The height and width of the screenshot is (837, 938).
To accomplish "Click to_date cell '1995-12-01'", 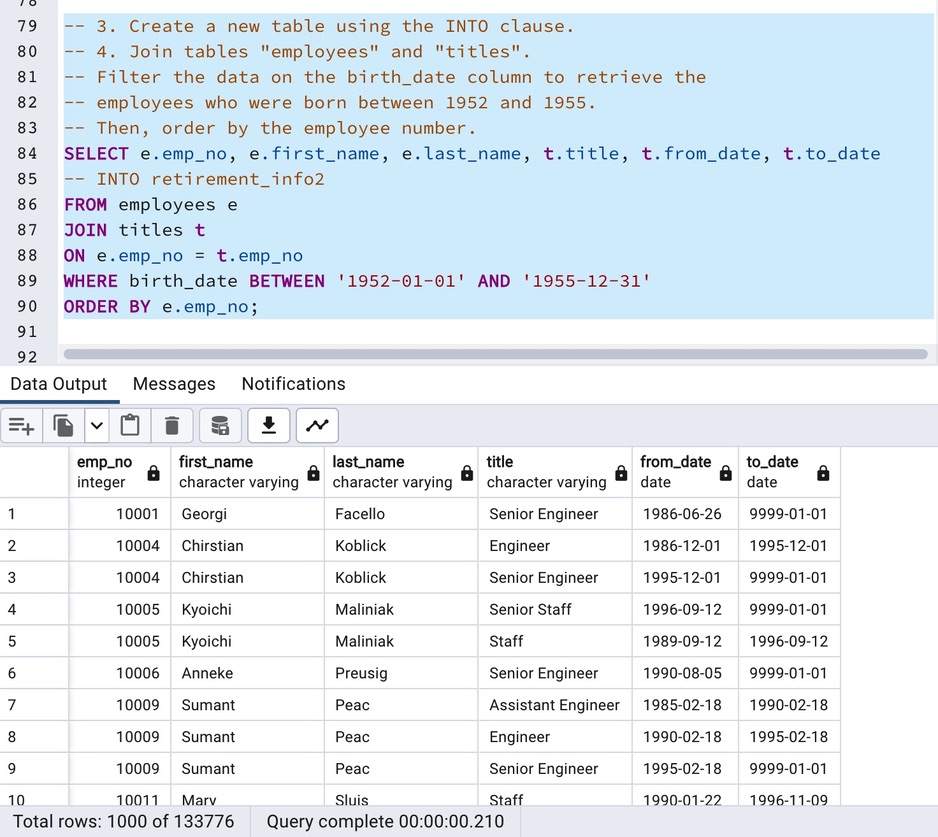I will tap(790, 546).
